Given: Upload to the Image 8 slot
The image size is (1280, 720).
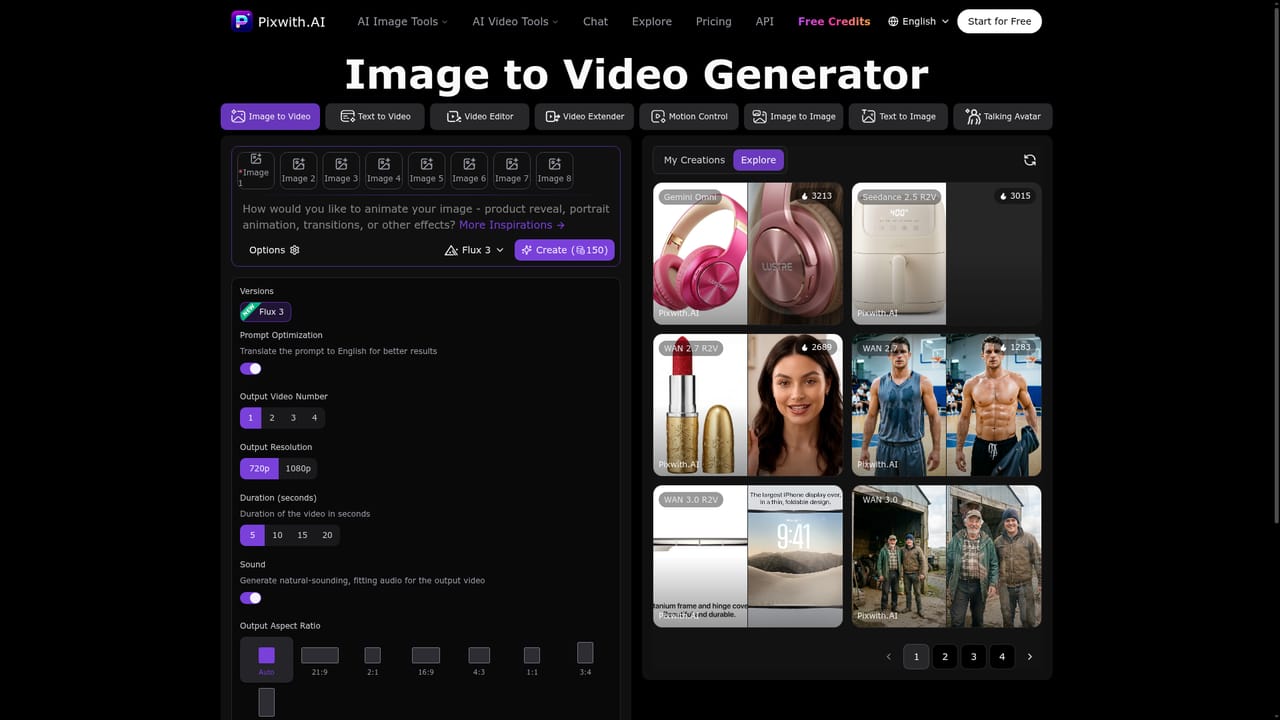Looking at the screenshot, I should point(555,170).
